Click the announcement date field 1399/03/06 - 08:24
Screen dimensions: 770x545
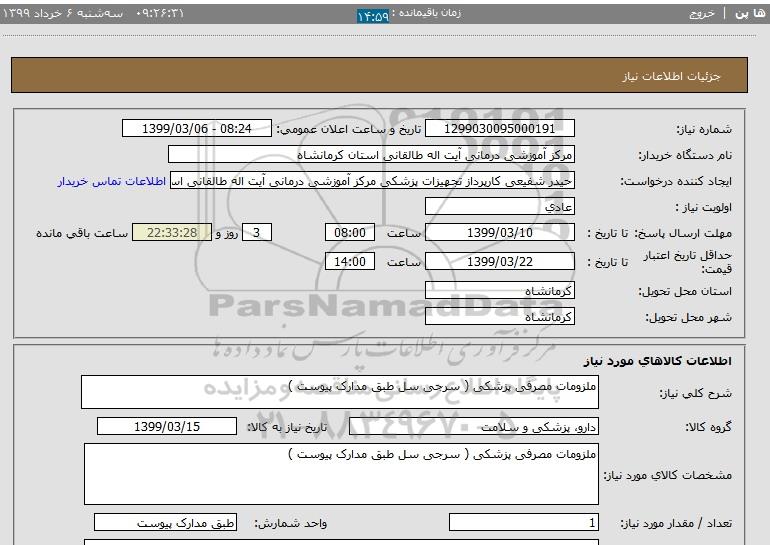point(196,129)
